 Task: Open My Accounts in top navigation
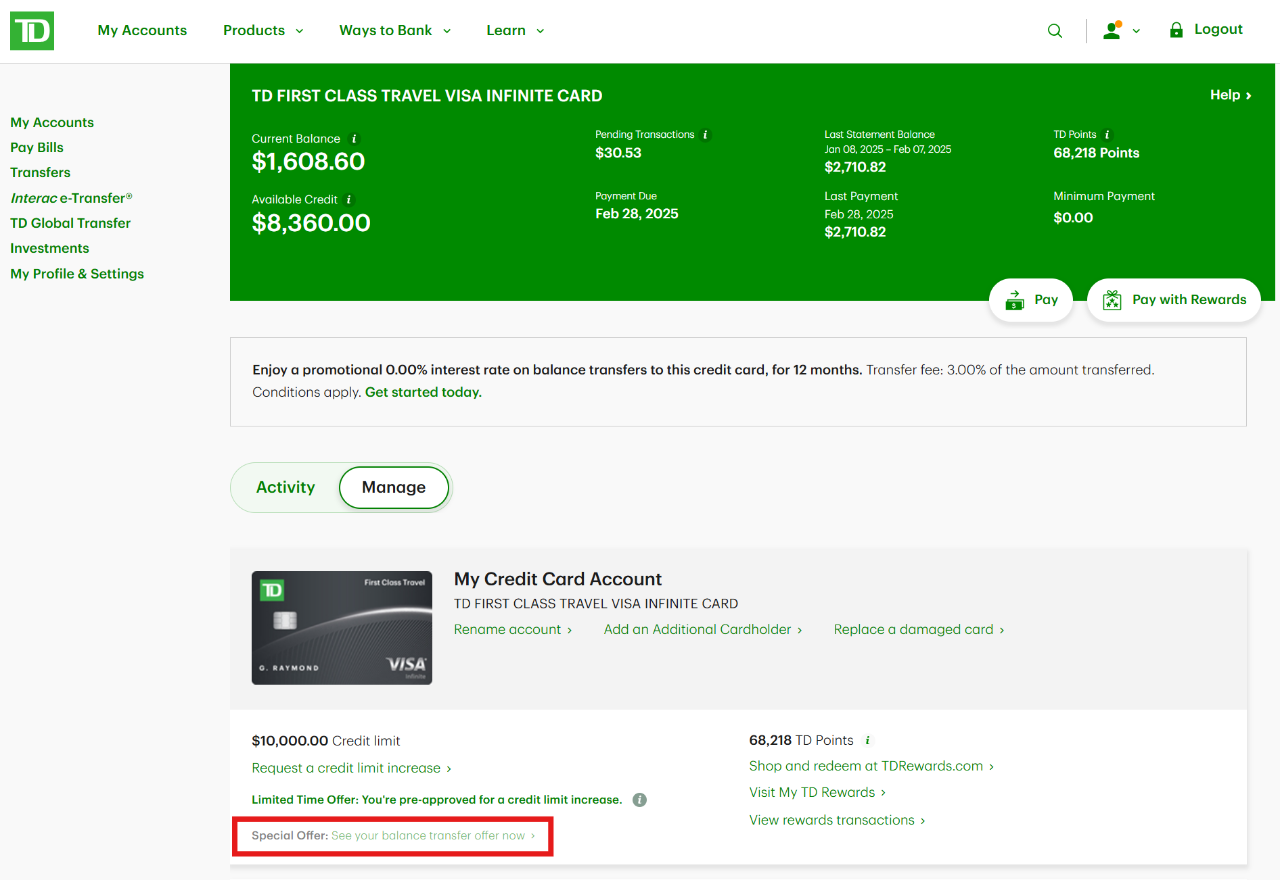click(x=142, y=31)
